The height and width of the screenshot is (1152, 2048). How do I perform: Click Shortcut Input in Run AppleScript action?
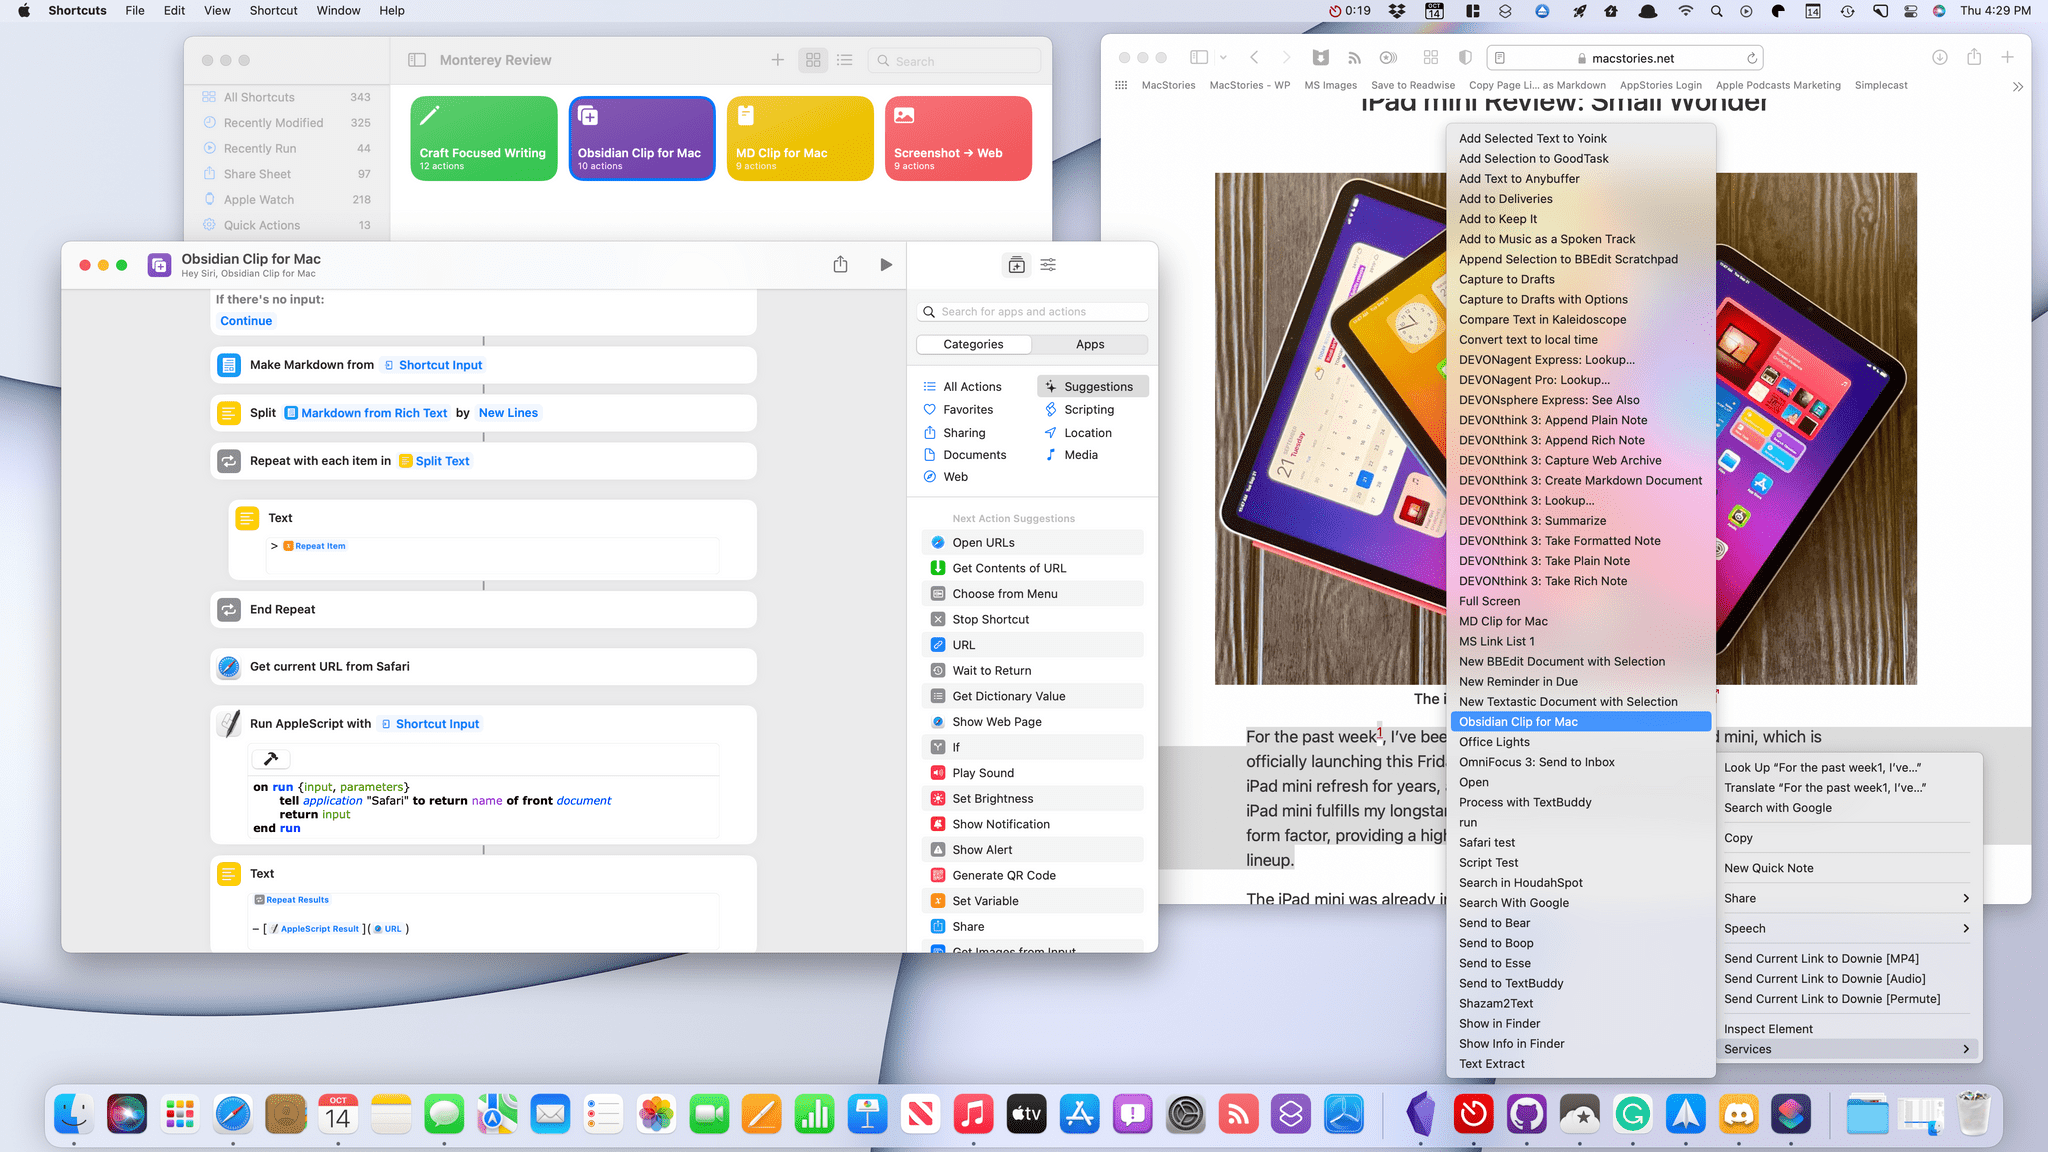(x=430, y=724)
